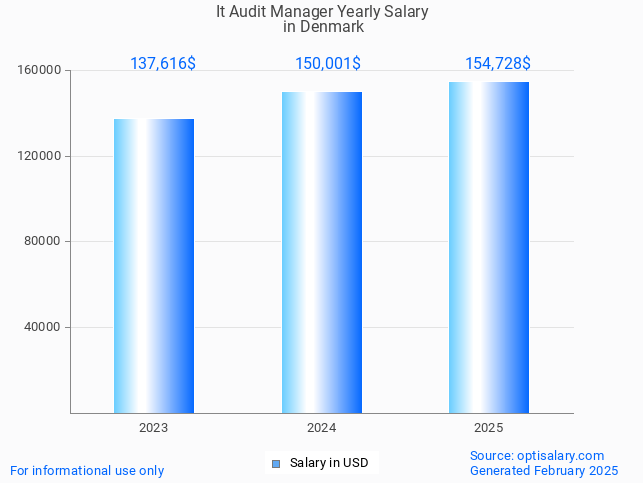The image size is (643, 483).
Task: Click the 150,001$ value label
Action: 328,63
